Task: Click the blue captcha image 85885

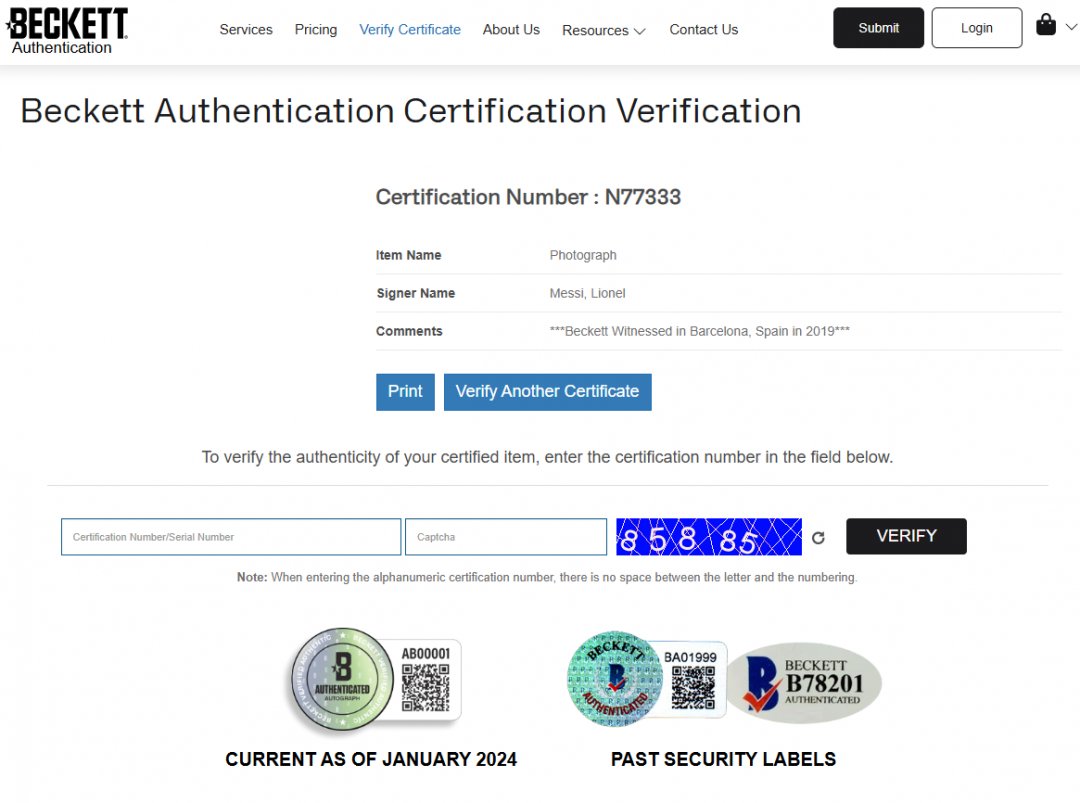Action: pos(709,536)
